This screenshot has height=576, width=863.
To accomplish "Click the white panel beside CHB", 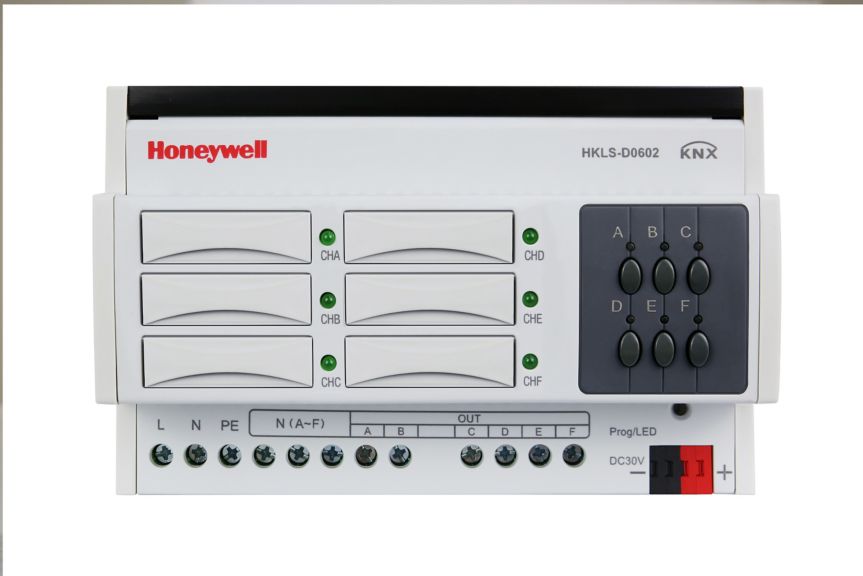I will (227, 300).
